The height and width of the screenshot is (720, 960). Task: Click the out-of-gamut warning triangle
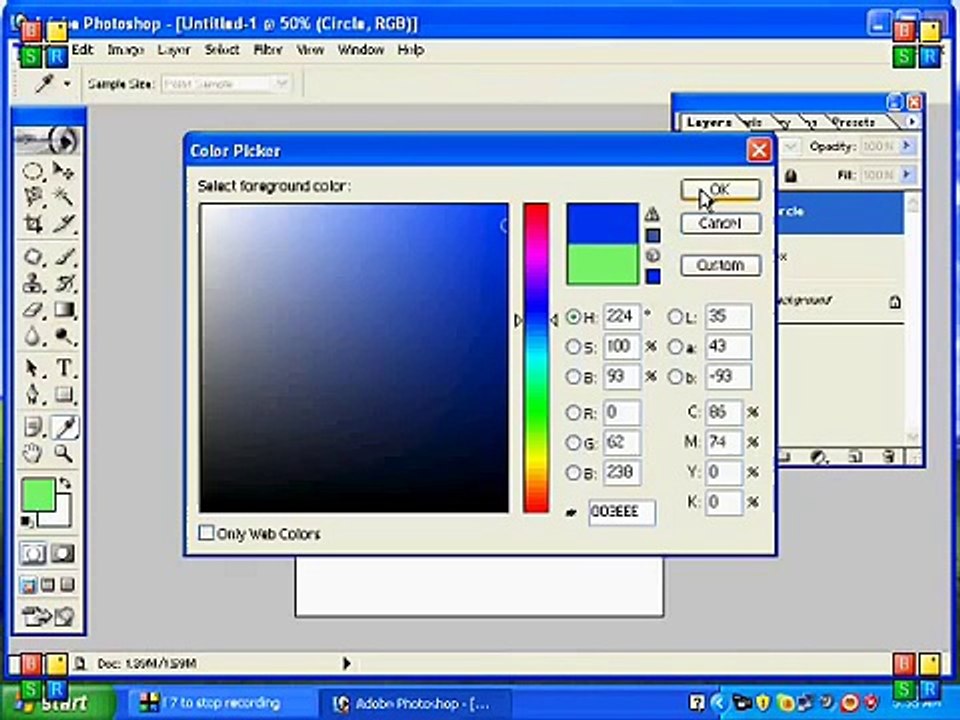click(652, 214)
